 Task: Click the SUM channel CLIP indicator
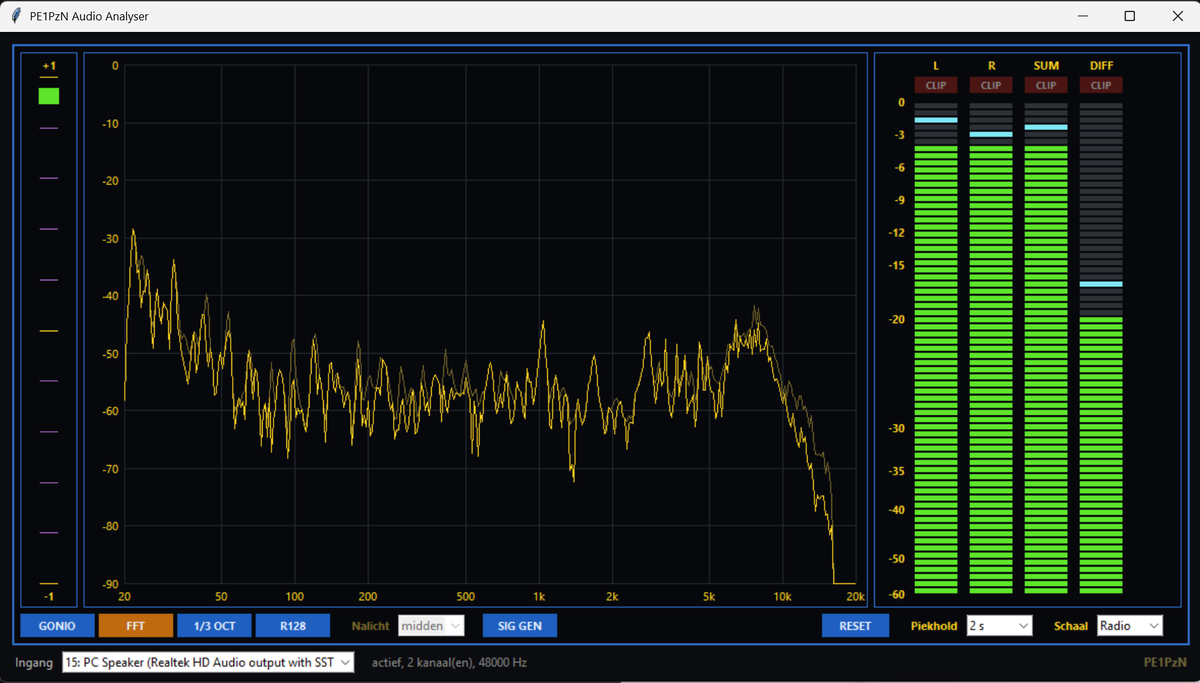[1046, 85]
